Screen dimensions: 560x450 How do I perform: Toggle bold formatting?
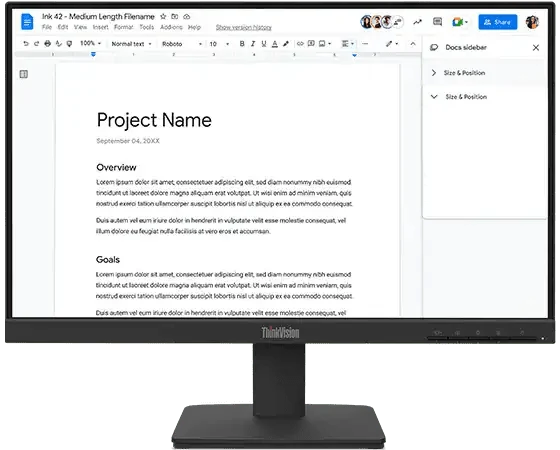[242, 44]
